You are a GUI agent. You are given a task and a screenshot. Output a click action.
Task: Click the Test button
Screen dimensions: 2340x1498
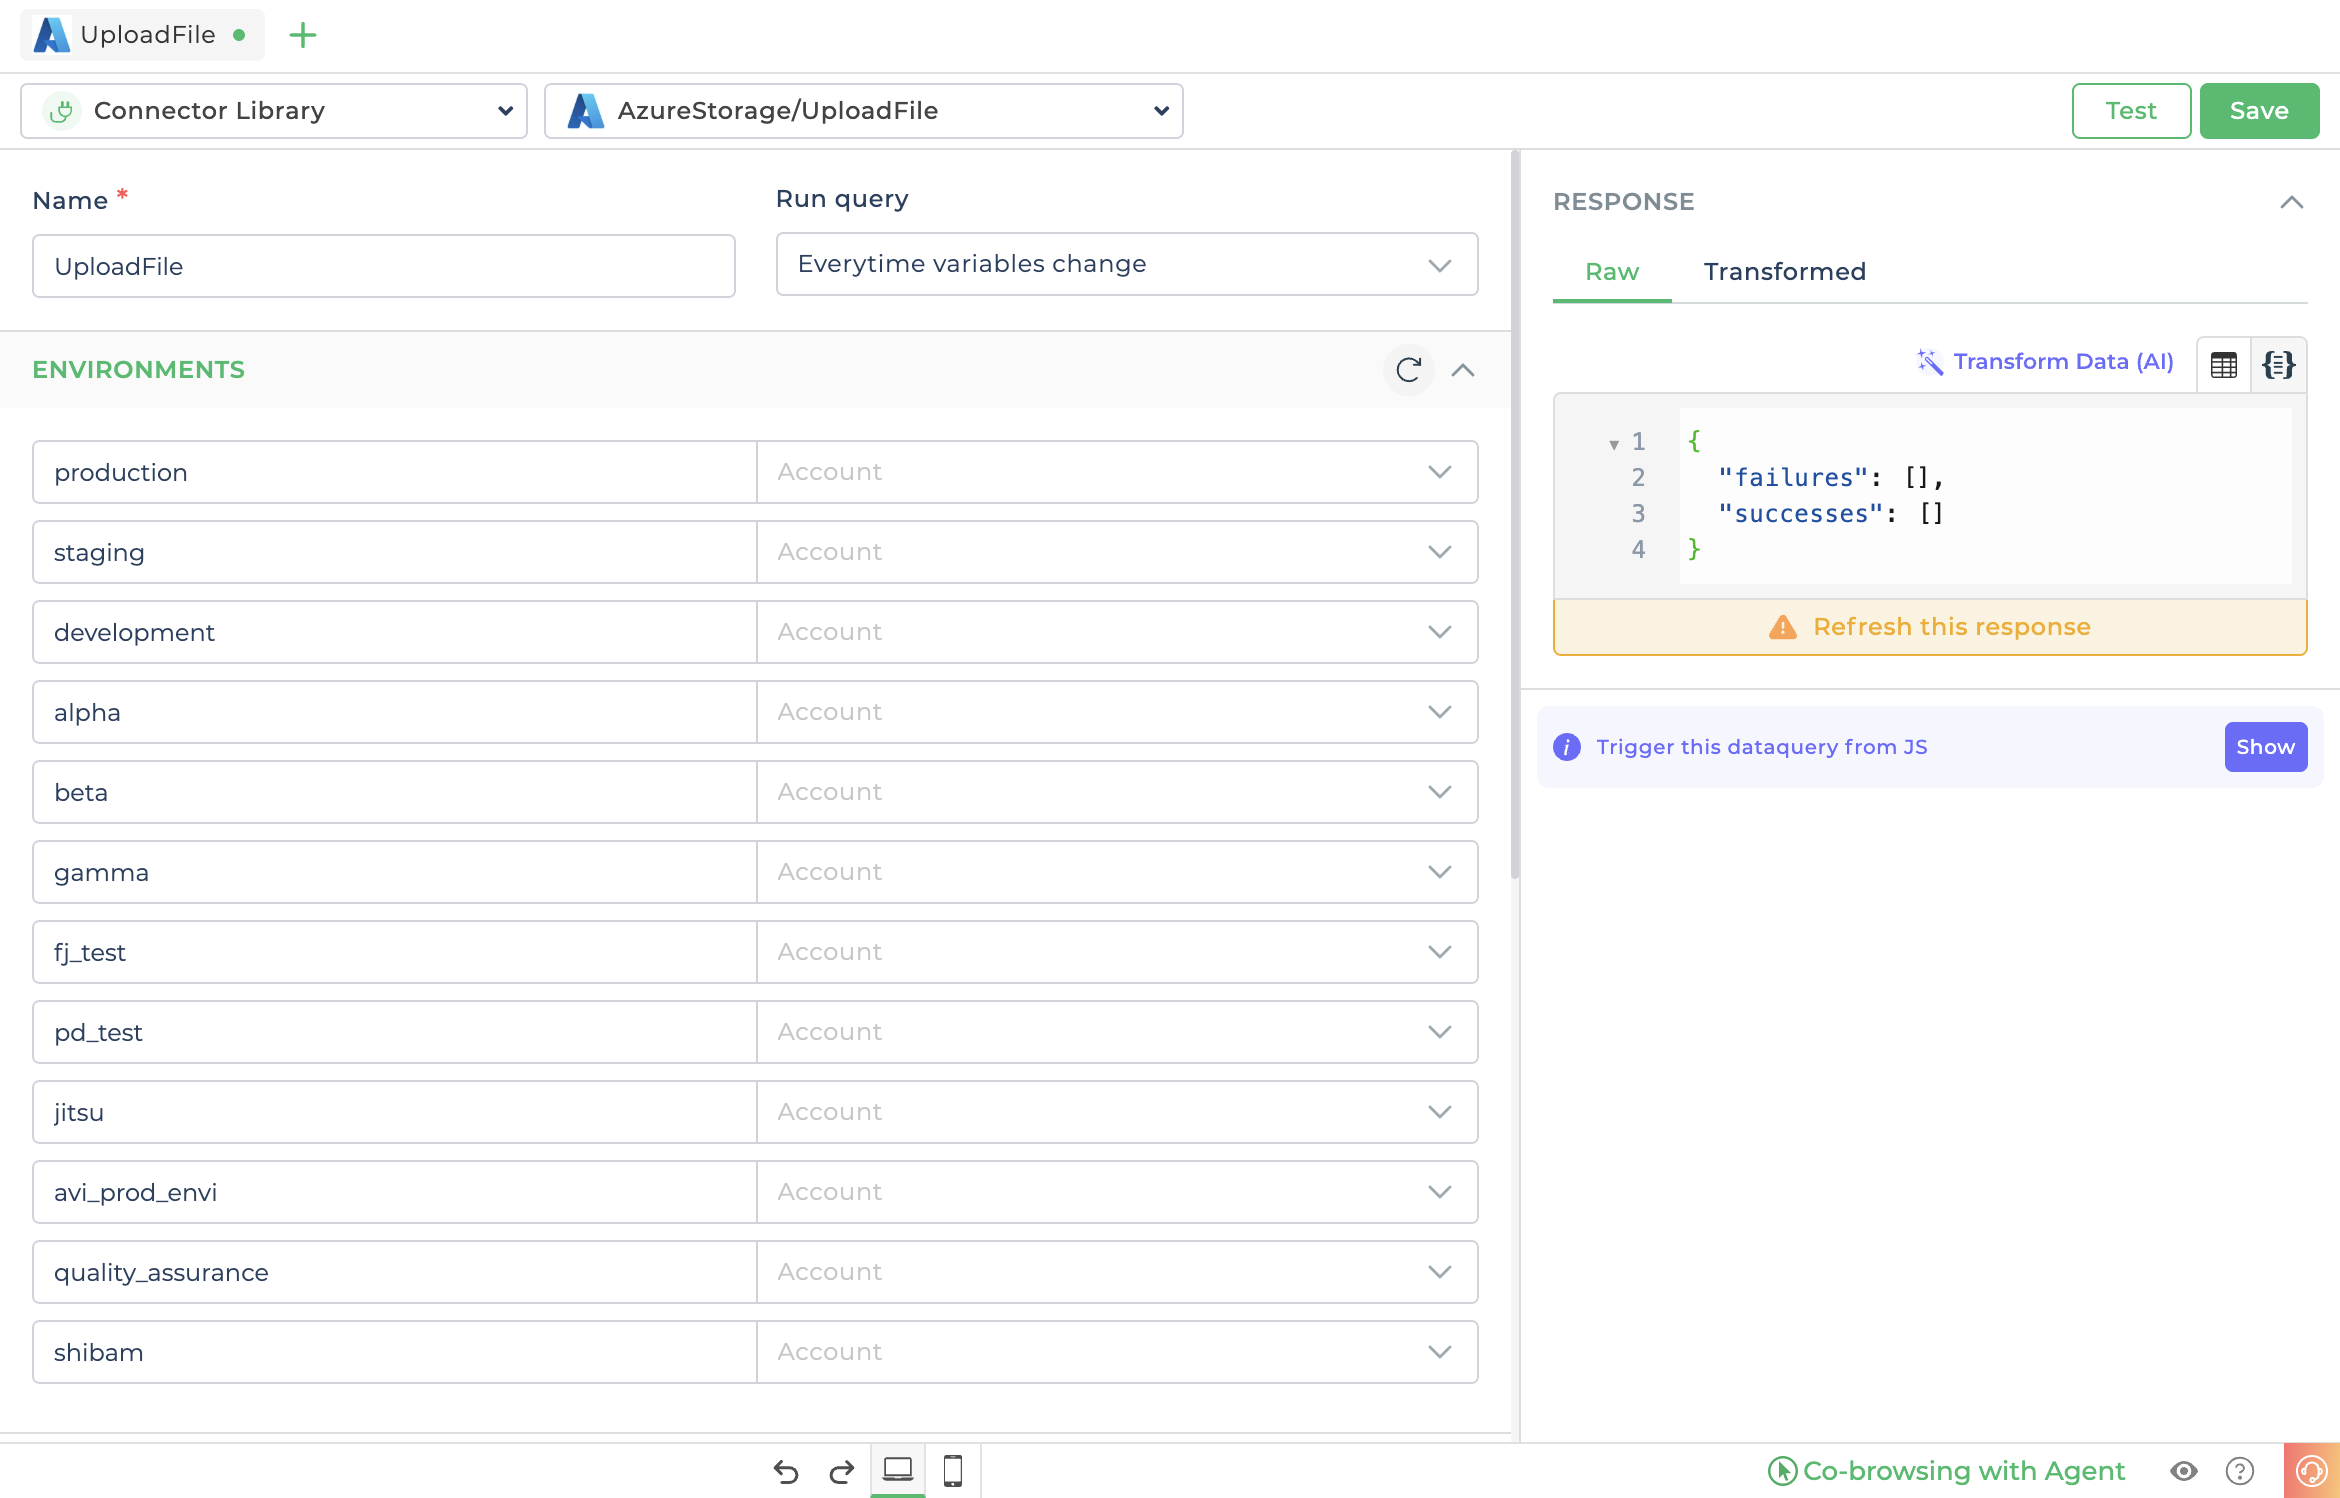pyautogui.click(x=2131, y=111)
